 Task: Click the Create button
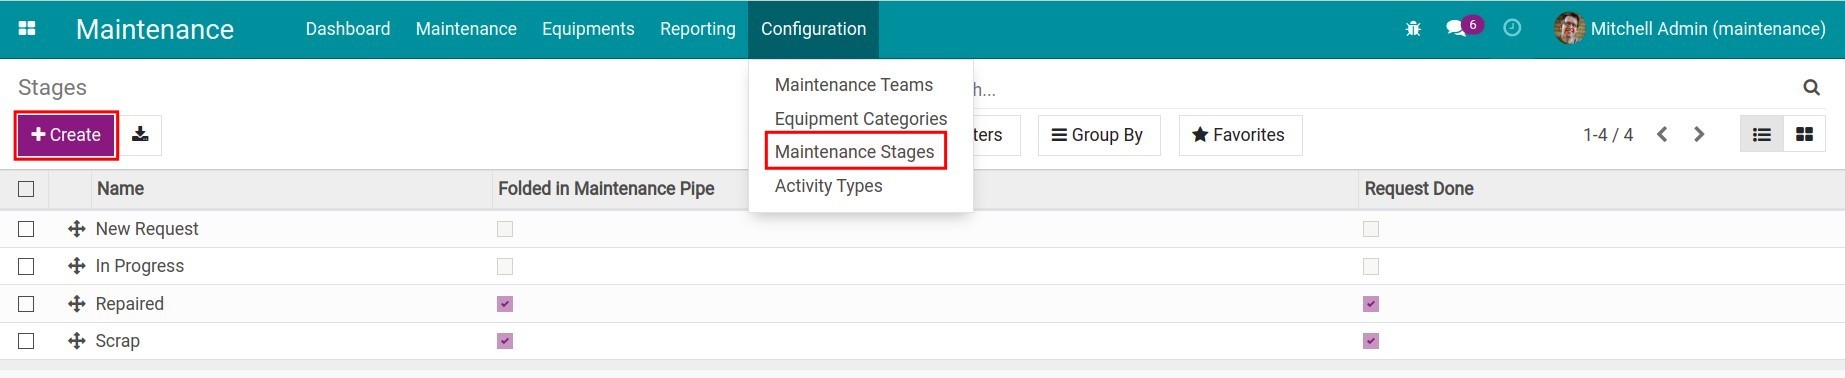(x=66, y=135)
